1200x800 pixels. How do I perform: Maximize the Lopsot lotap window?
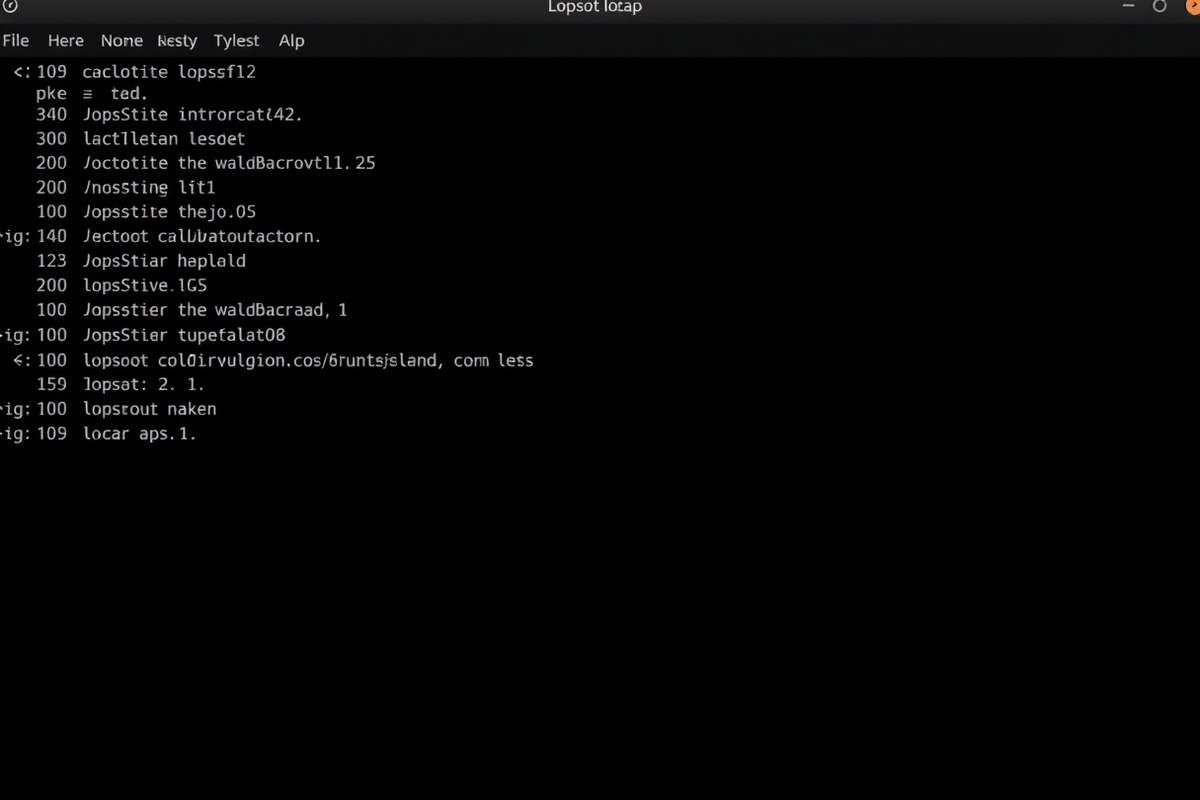pyautogui.click(x=1160, y=6)
